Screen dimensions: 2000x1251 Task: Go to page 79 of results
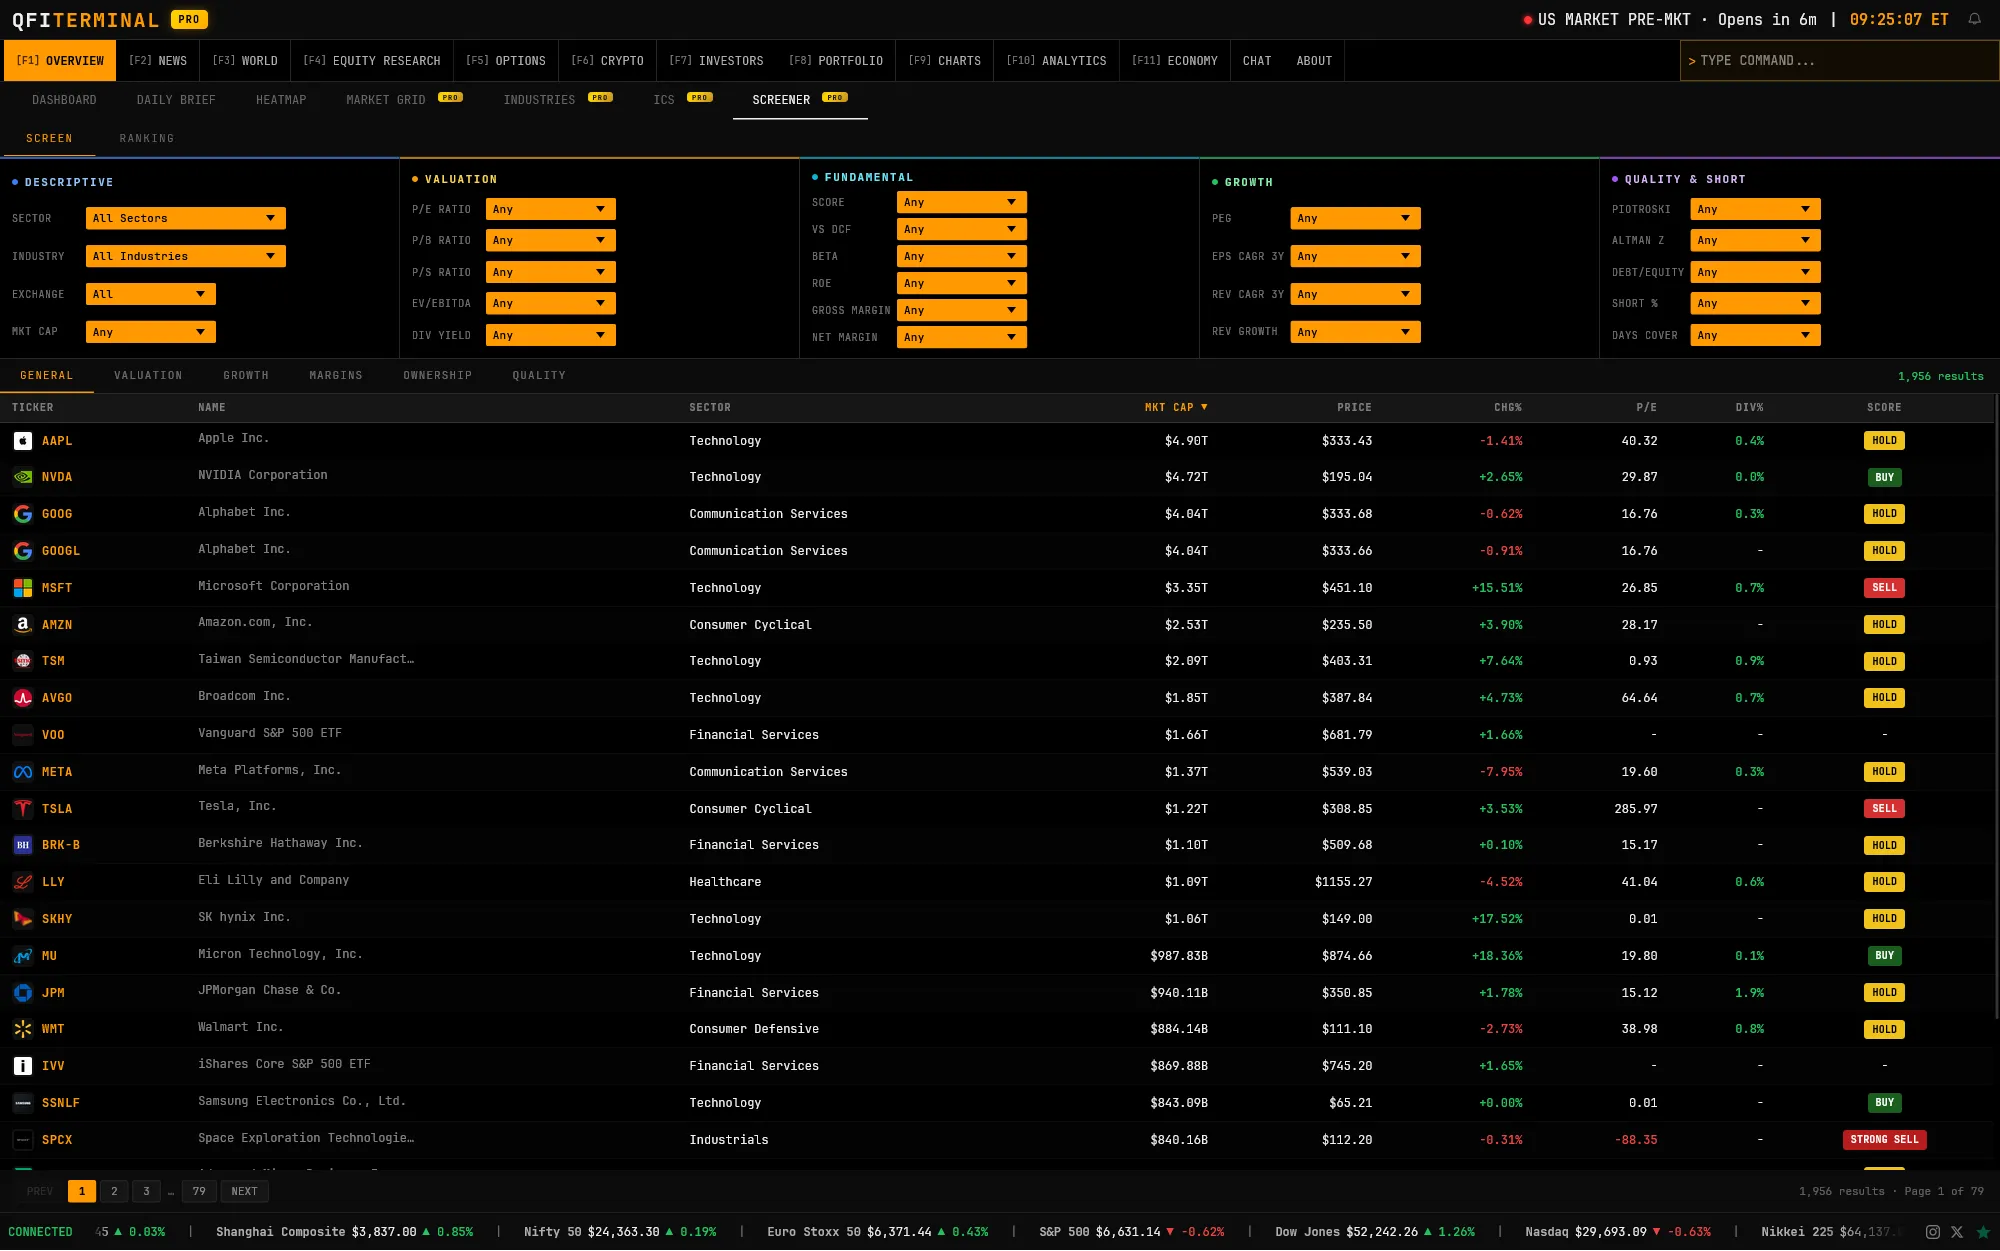click(x=199, y=1191)
